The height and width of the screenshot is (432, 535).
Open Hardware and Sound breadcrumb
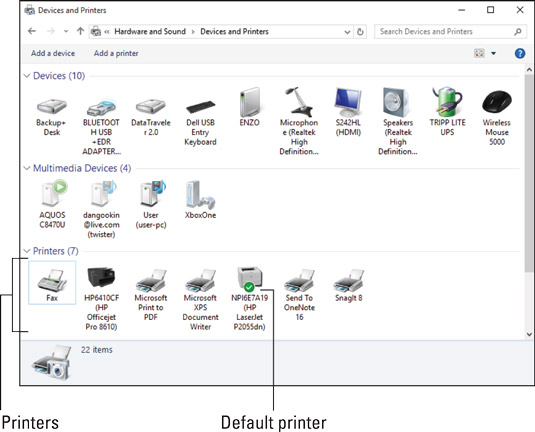[150, 31]
